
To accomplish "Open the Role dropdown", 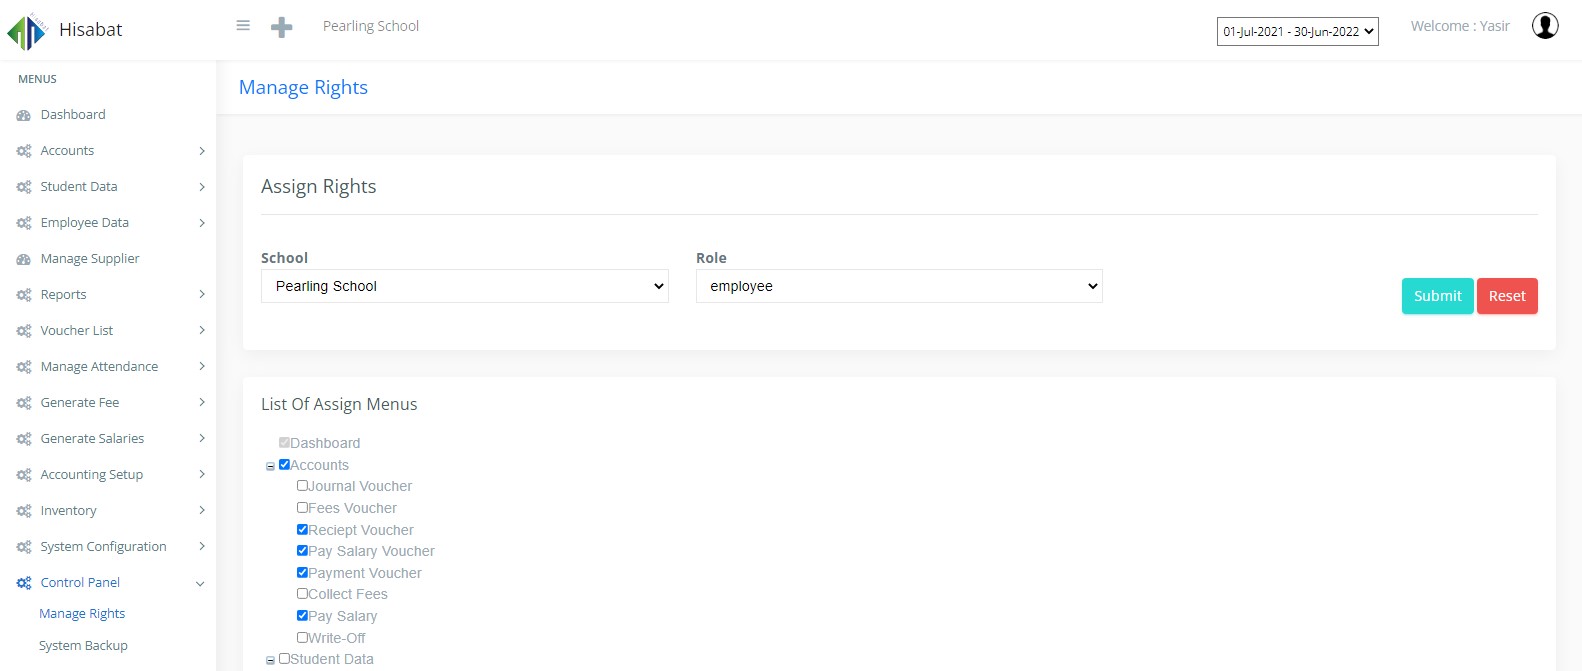I will (899, 286).
